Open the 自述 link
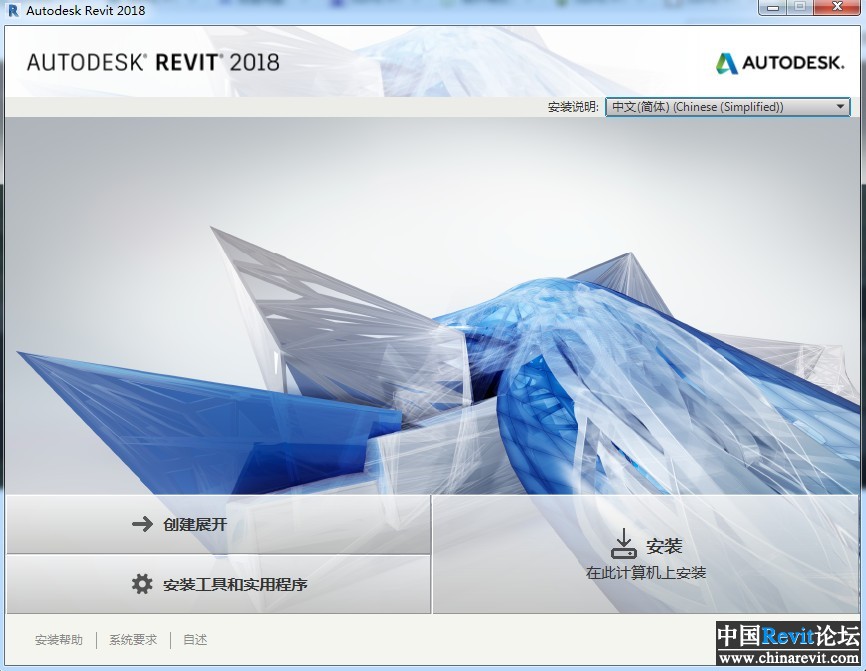Viewport: 866px width, 671px height. [x=195, y=640]
